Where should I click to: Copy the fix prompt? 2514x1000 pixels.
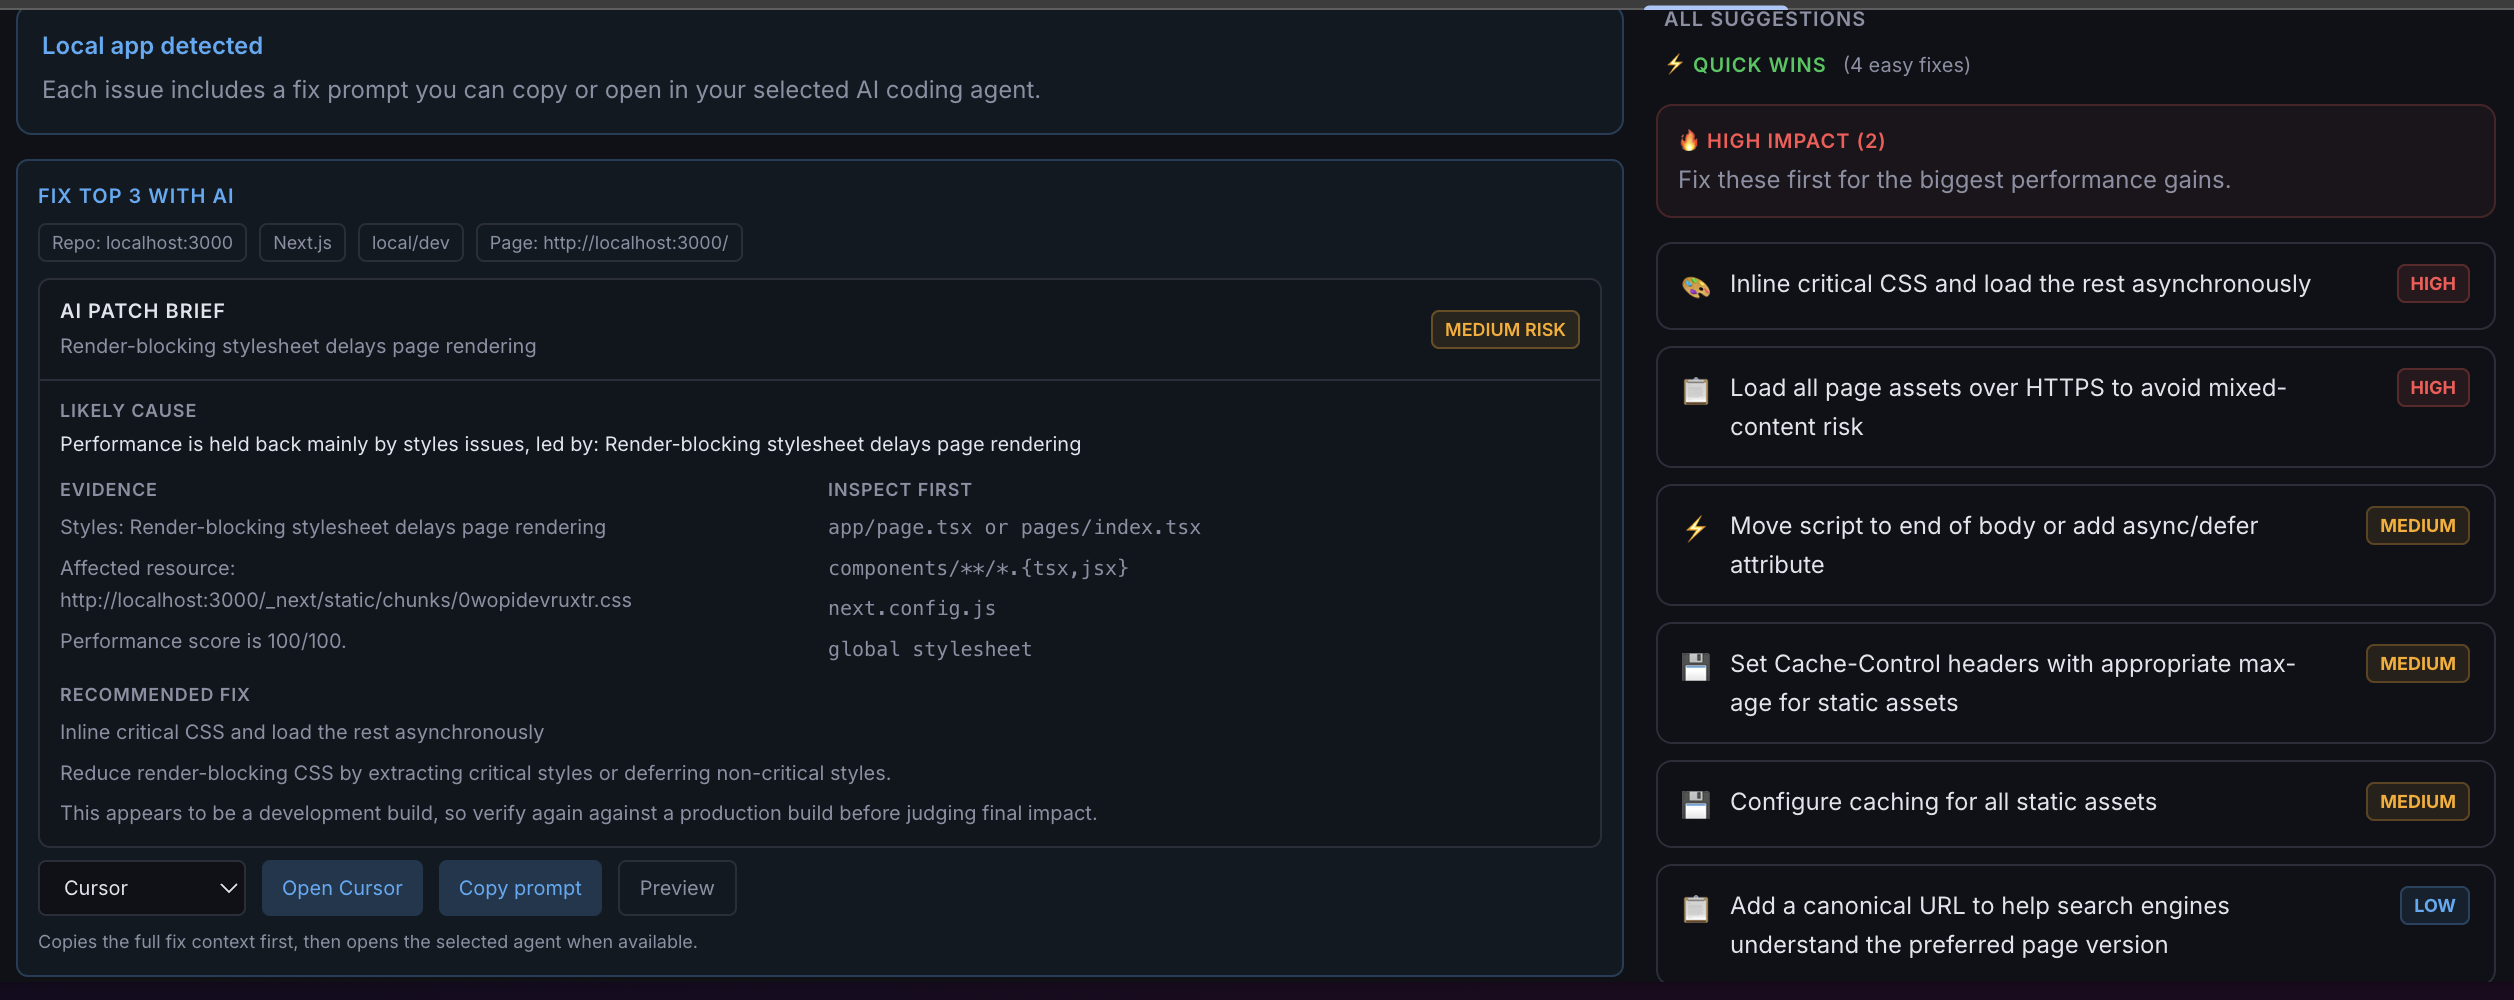coord(520,888)
